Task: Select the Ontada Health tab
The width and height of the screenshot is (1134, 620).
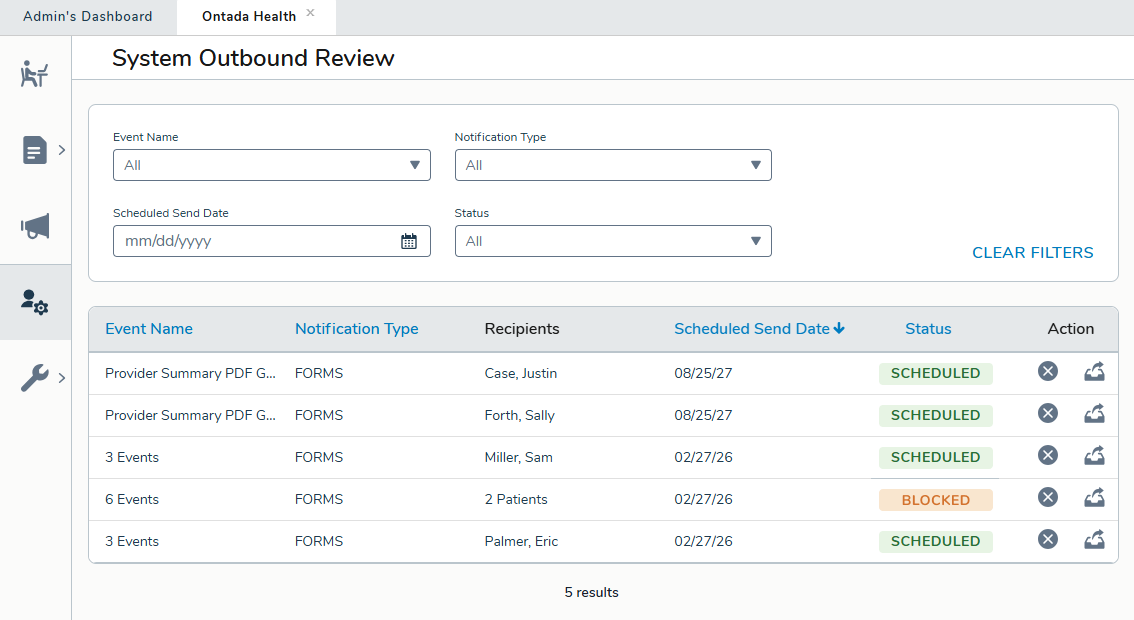Action: click(247, 16)
